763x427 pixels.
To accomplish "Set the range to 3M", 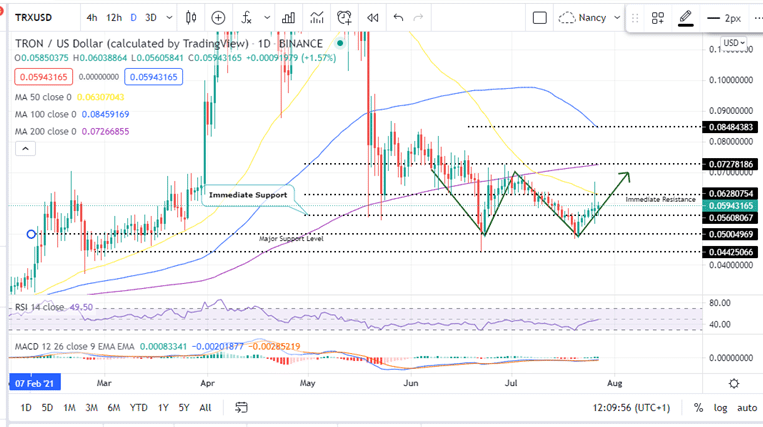I will tap(91, 408).
